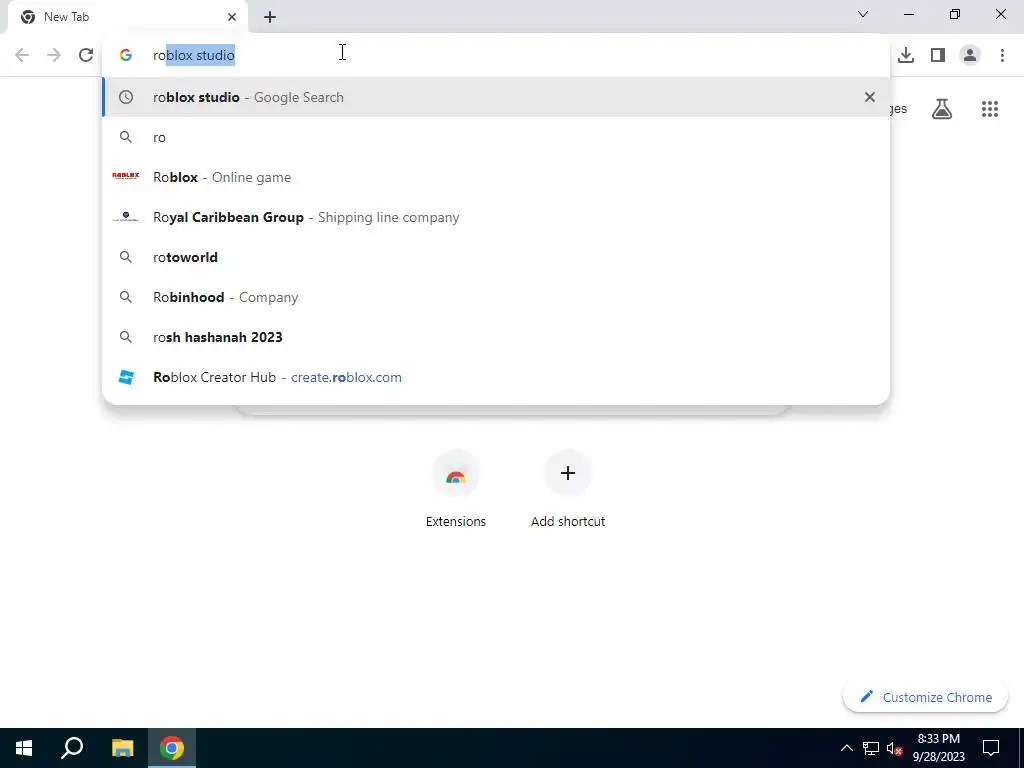This screenshot has height=768, width=1024.
Task: Choose the plain 'ro' search suggestion
Action: pos(496,137)
